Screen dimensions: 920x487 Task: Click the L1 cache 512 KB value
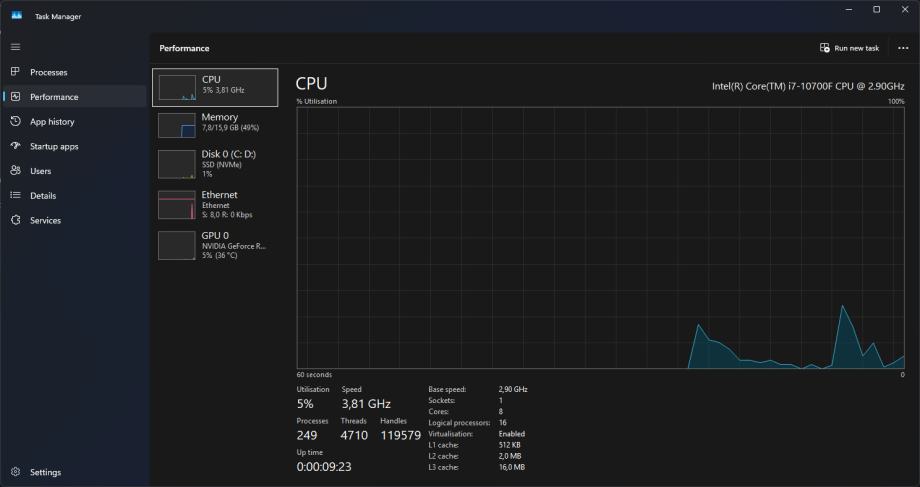(x=509, y=445)
